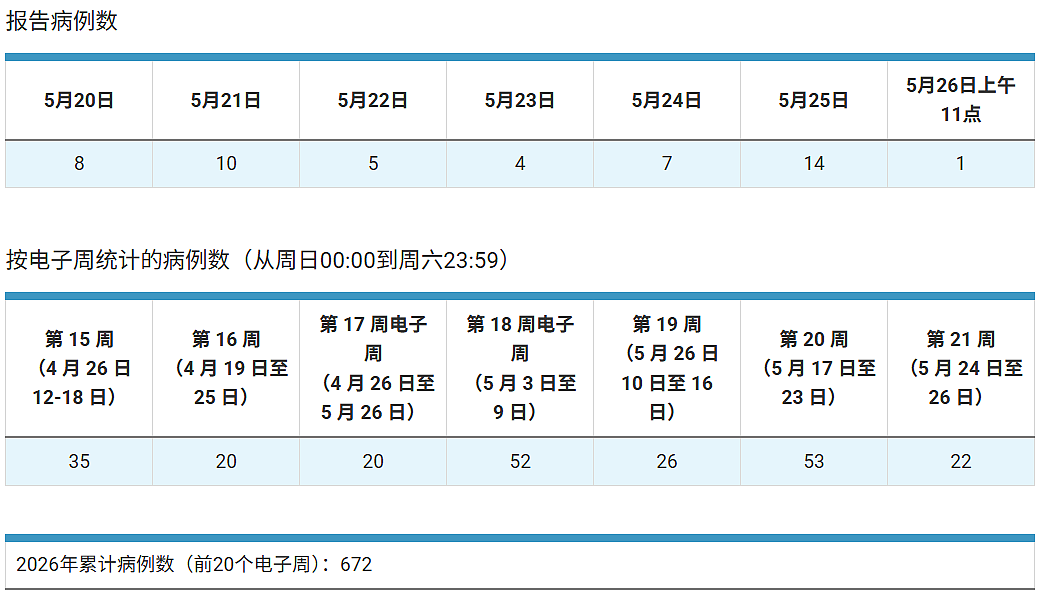This screenshot has width=1041, height=592.
Task: Select the '第 17 周电子周' column header
Action: (373, 368)
